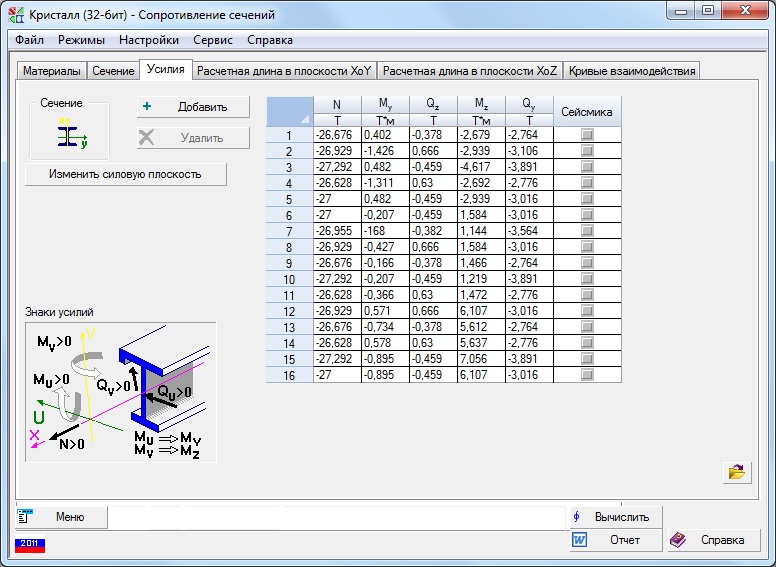776x567 pixels.
Task: Click Изменить силовую плоскость button
Action: pyautogui.click(x=126, y=174)
